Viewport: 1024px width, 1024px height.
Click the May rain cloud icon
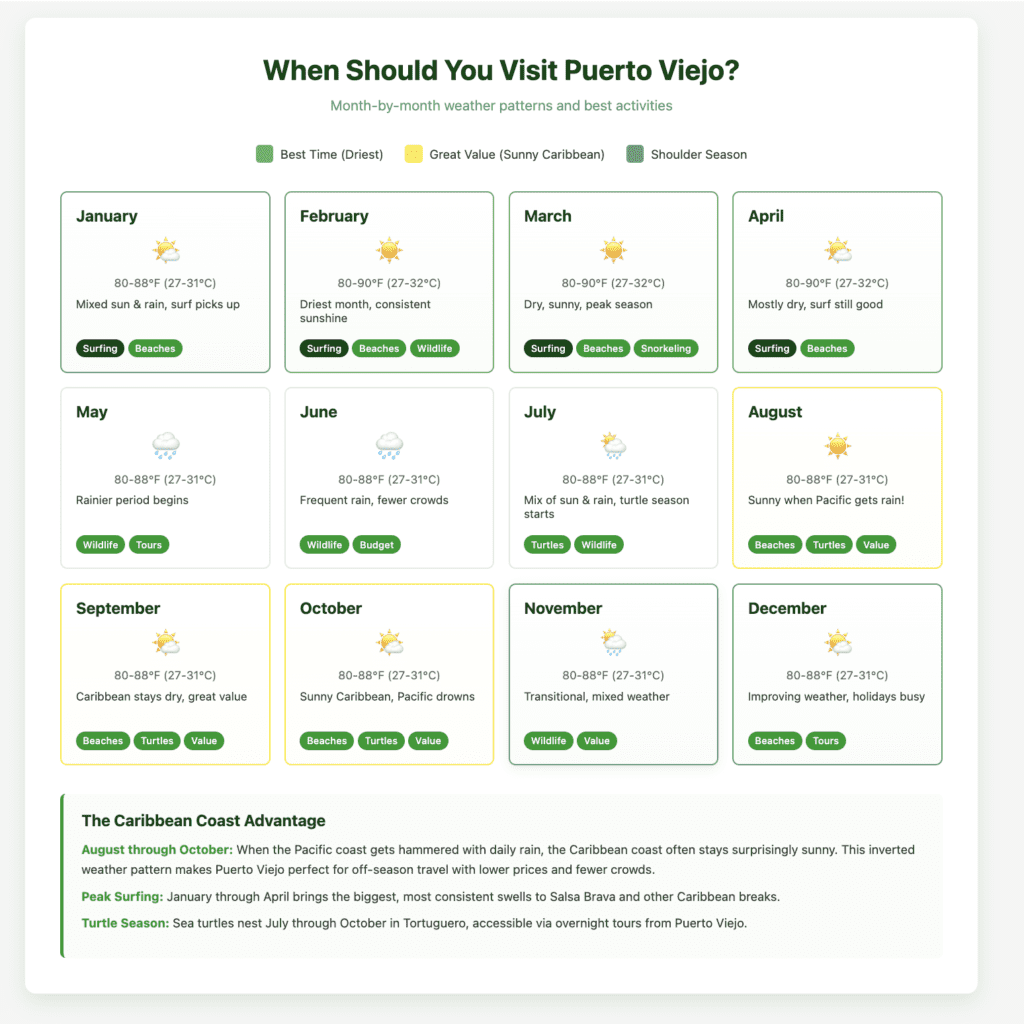[x=165, y=446]
